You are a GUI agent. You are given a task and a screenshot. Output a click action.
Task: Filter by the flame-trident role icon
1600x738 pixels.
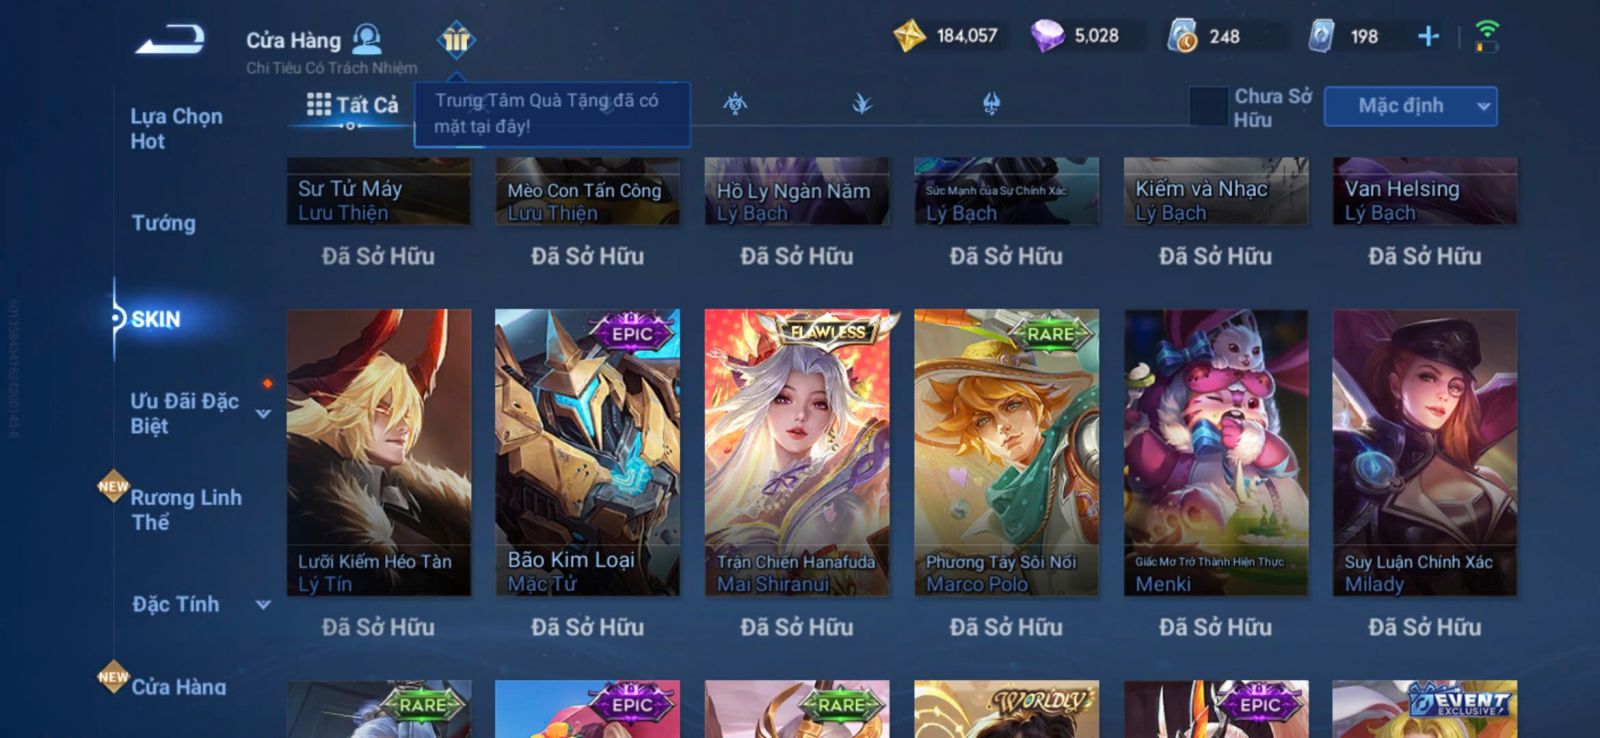pyautogui.click(x=991, y=103)
